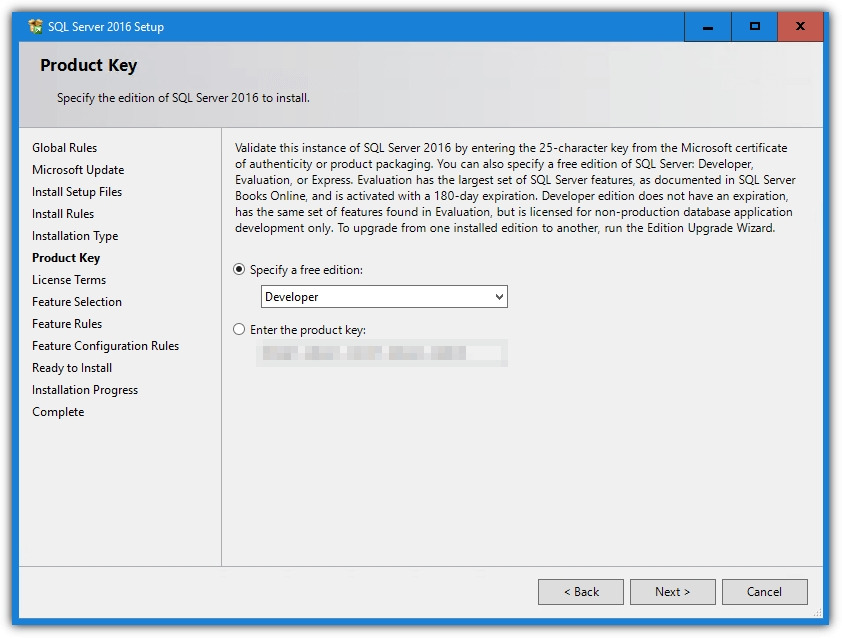Select Microsoft Update step in sidebar

click(78, 170)
